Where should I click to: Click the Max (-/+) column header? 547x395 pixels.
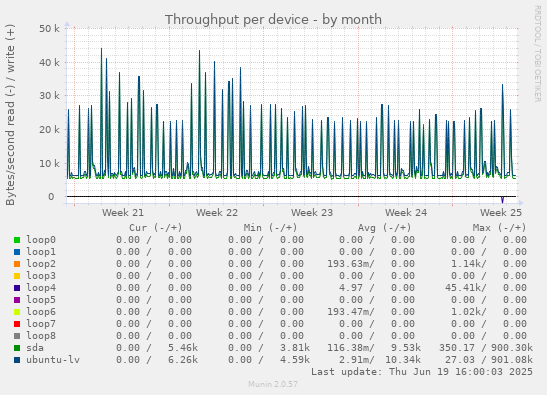tap(499, 228)
